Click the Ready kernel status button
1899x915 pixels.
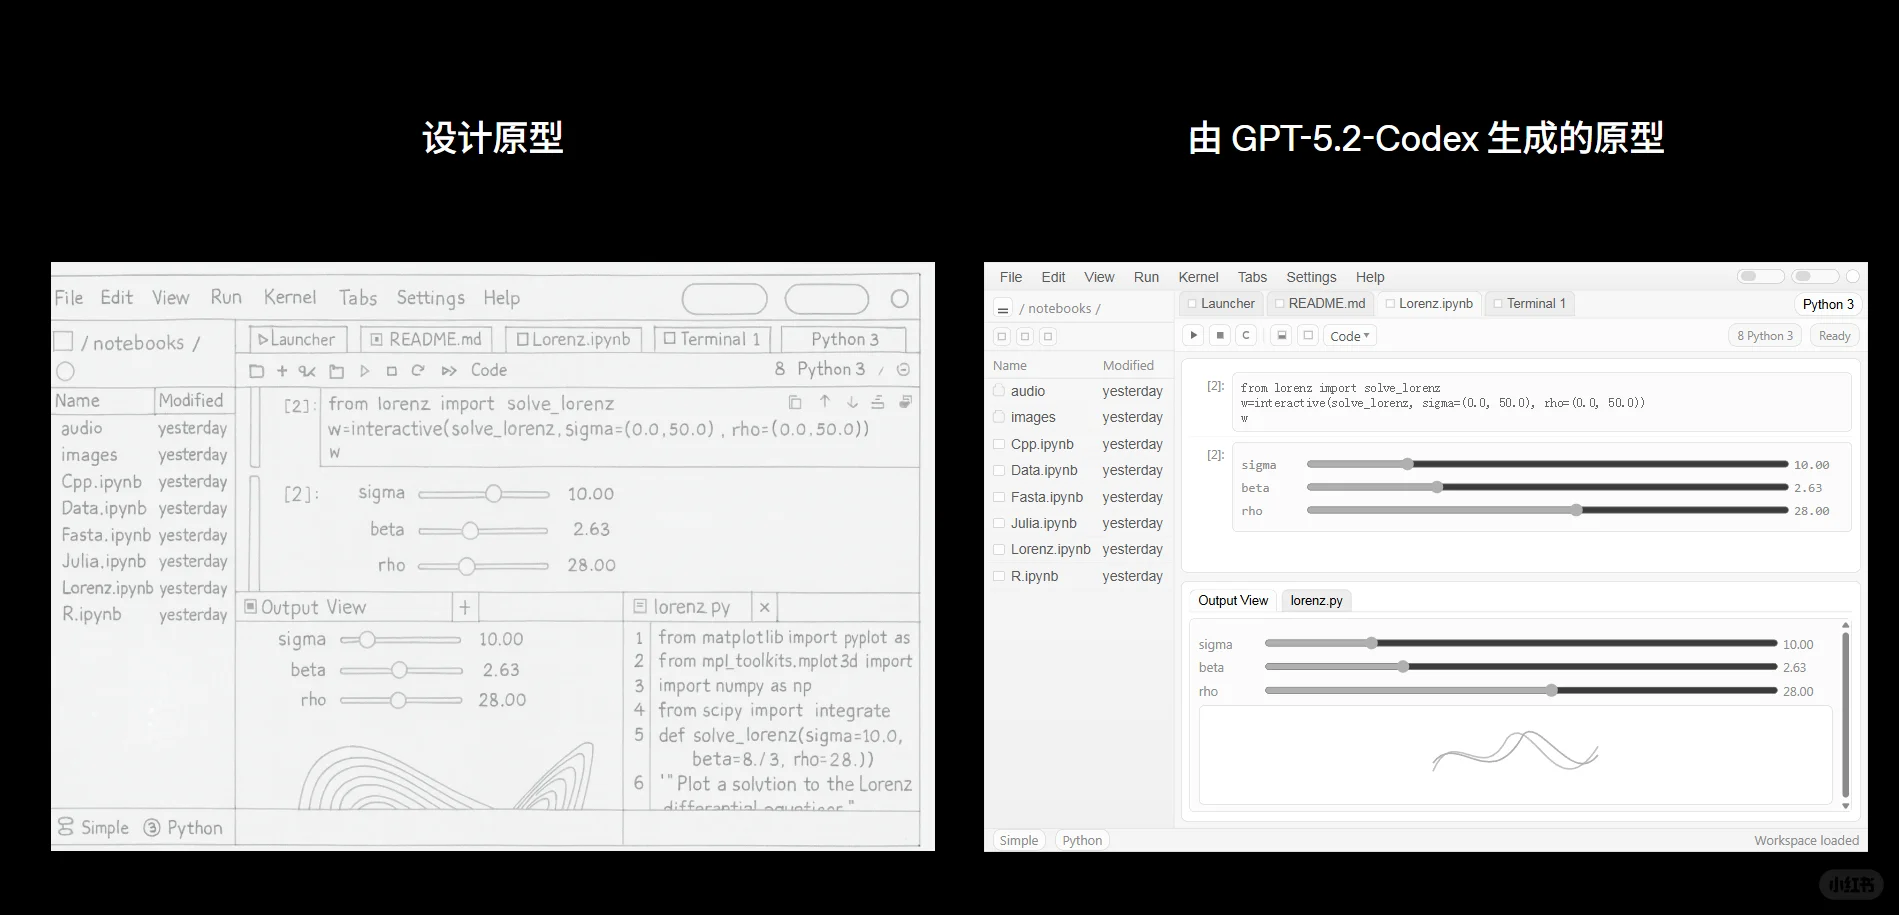pos(1834,335)
